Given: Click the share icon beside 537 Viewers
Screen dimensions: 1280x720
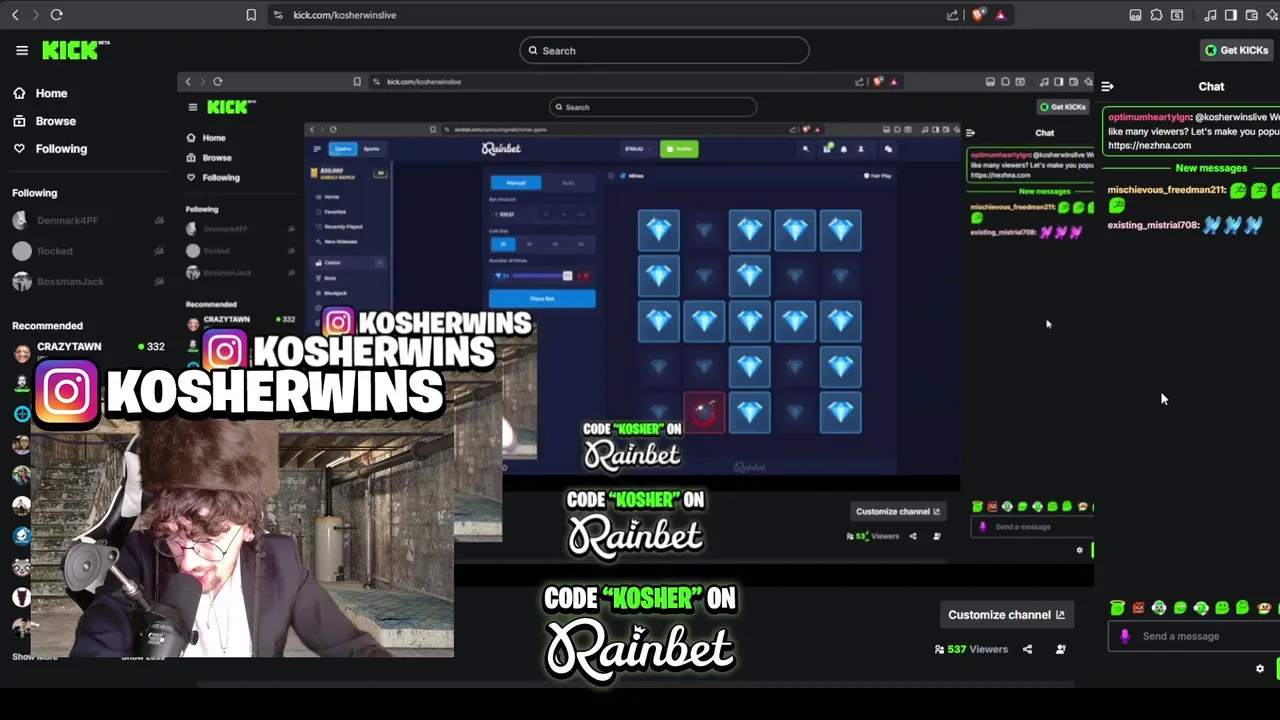Looking at the screenshot, I should [x=1027, y=649].
